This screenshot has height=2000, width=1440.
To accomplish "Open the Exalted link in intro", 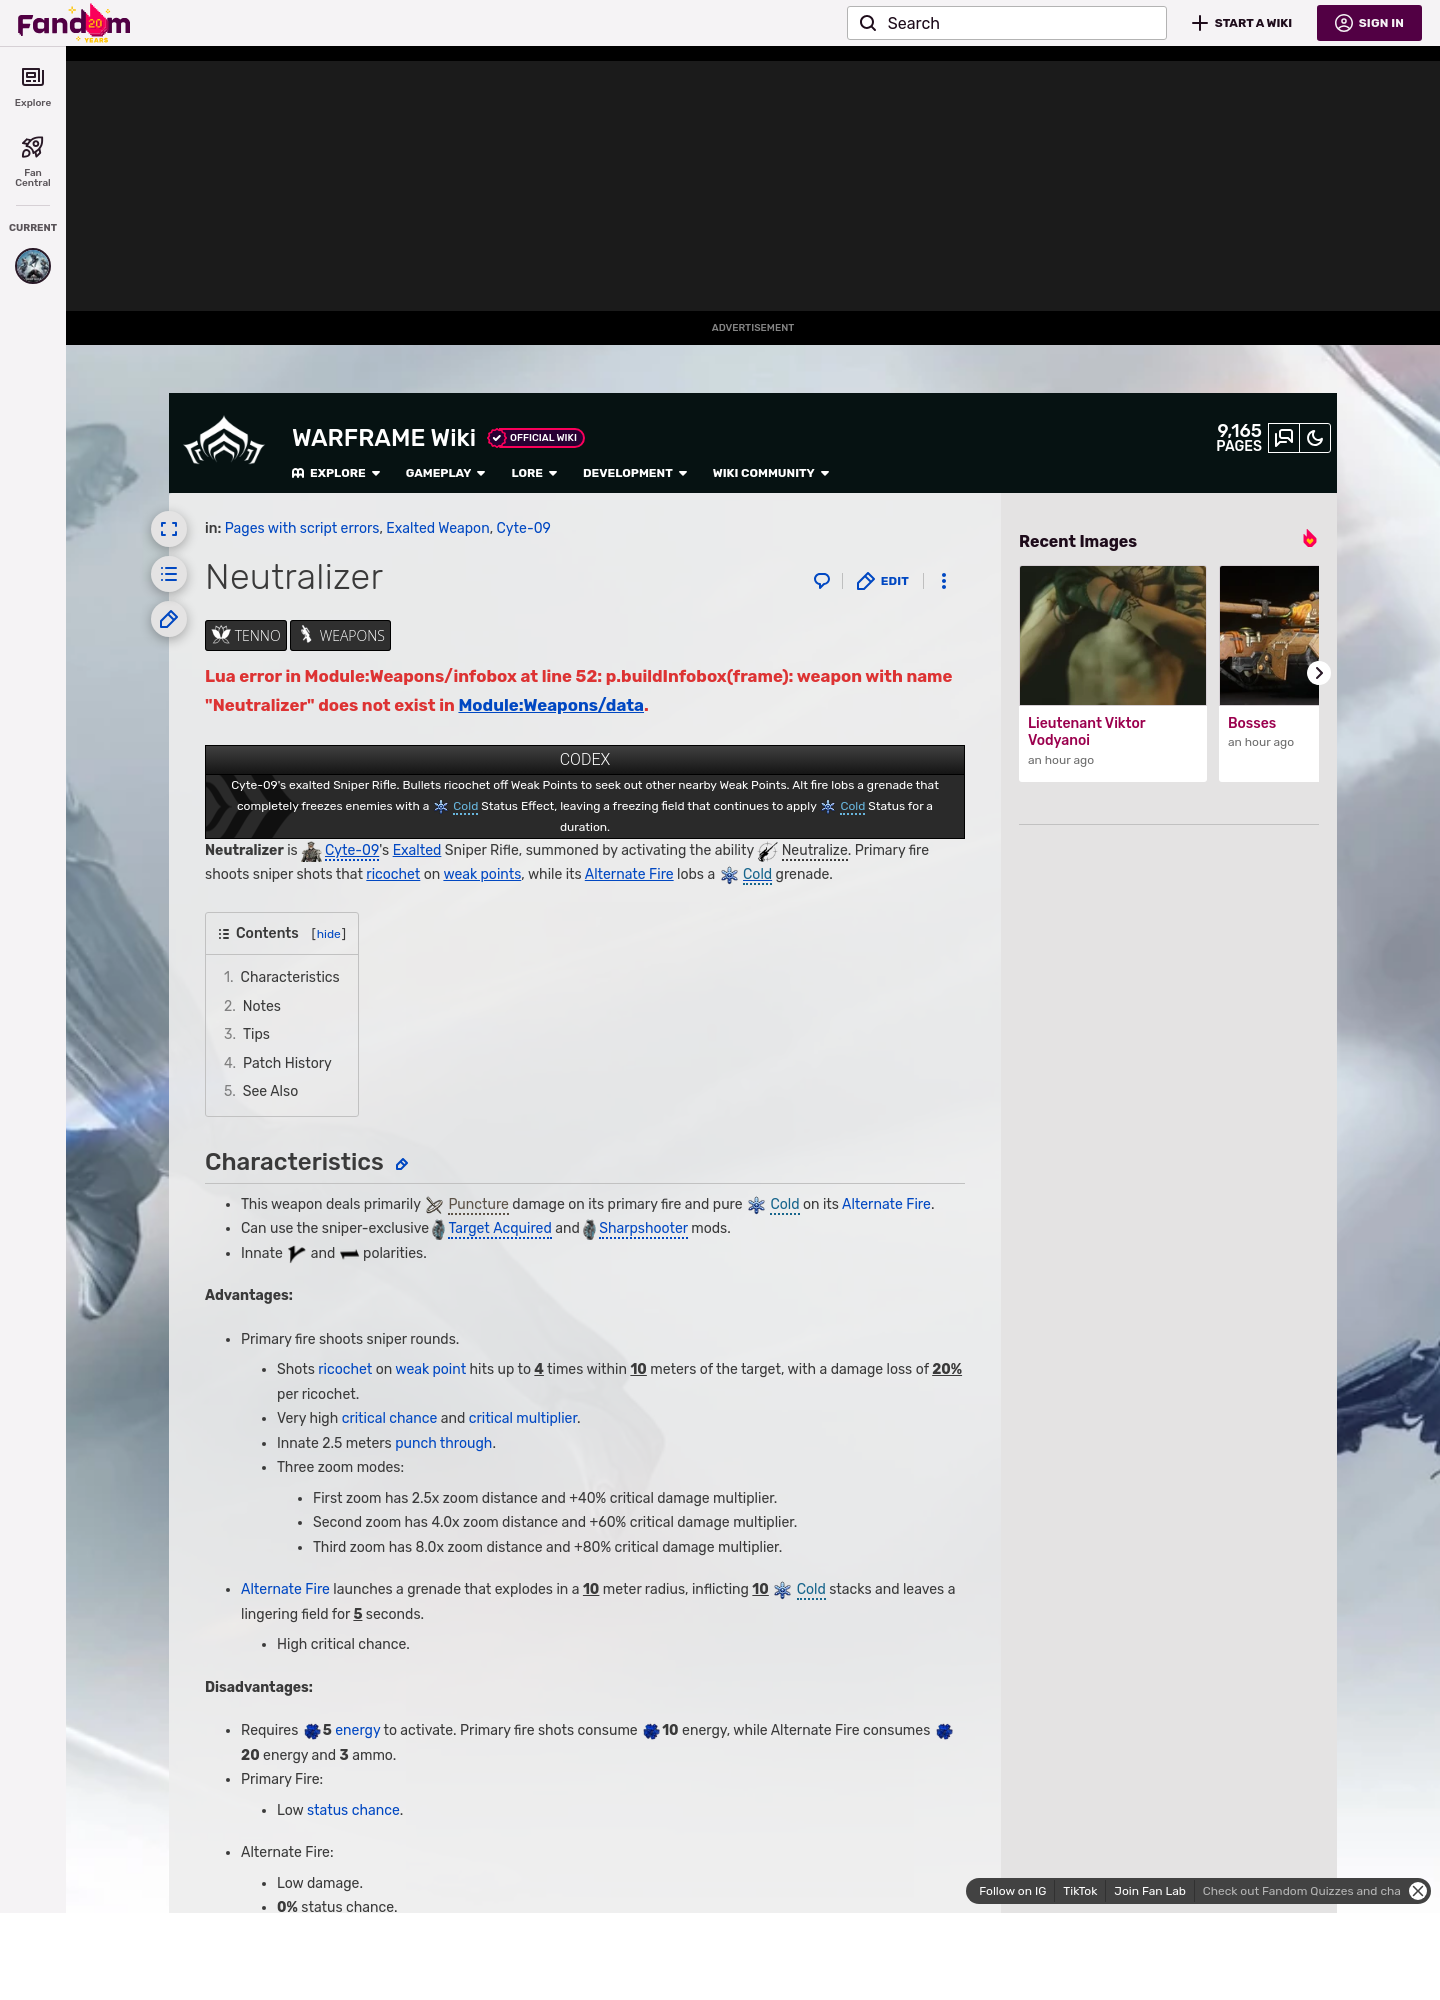I will pos(417,850).
